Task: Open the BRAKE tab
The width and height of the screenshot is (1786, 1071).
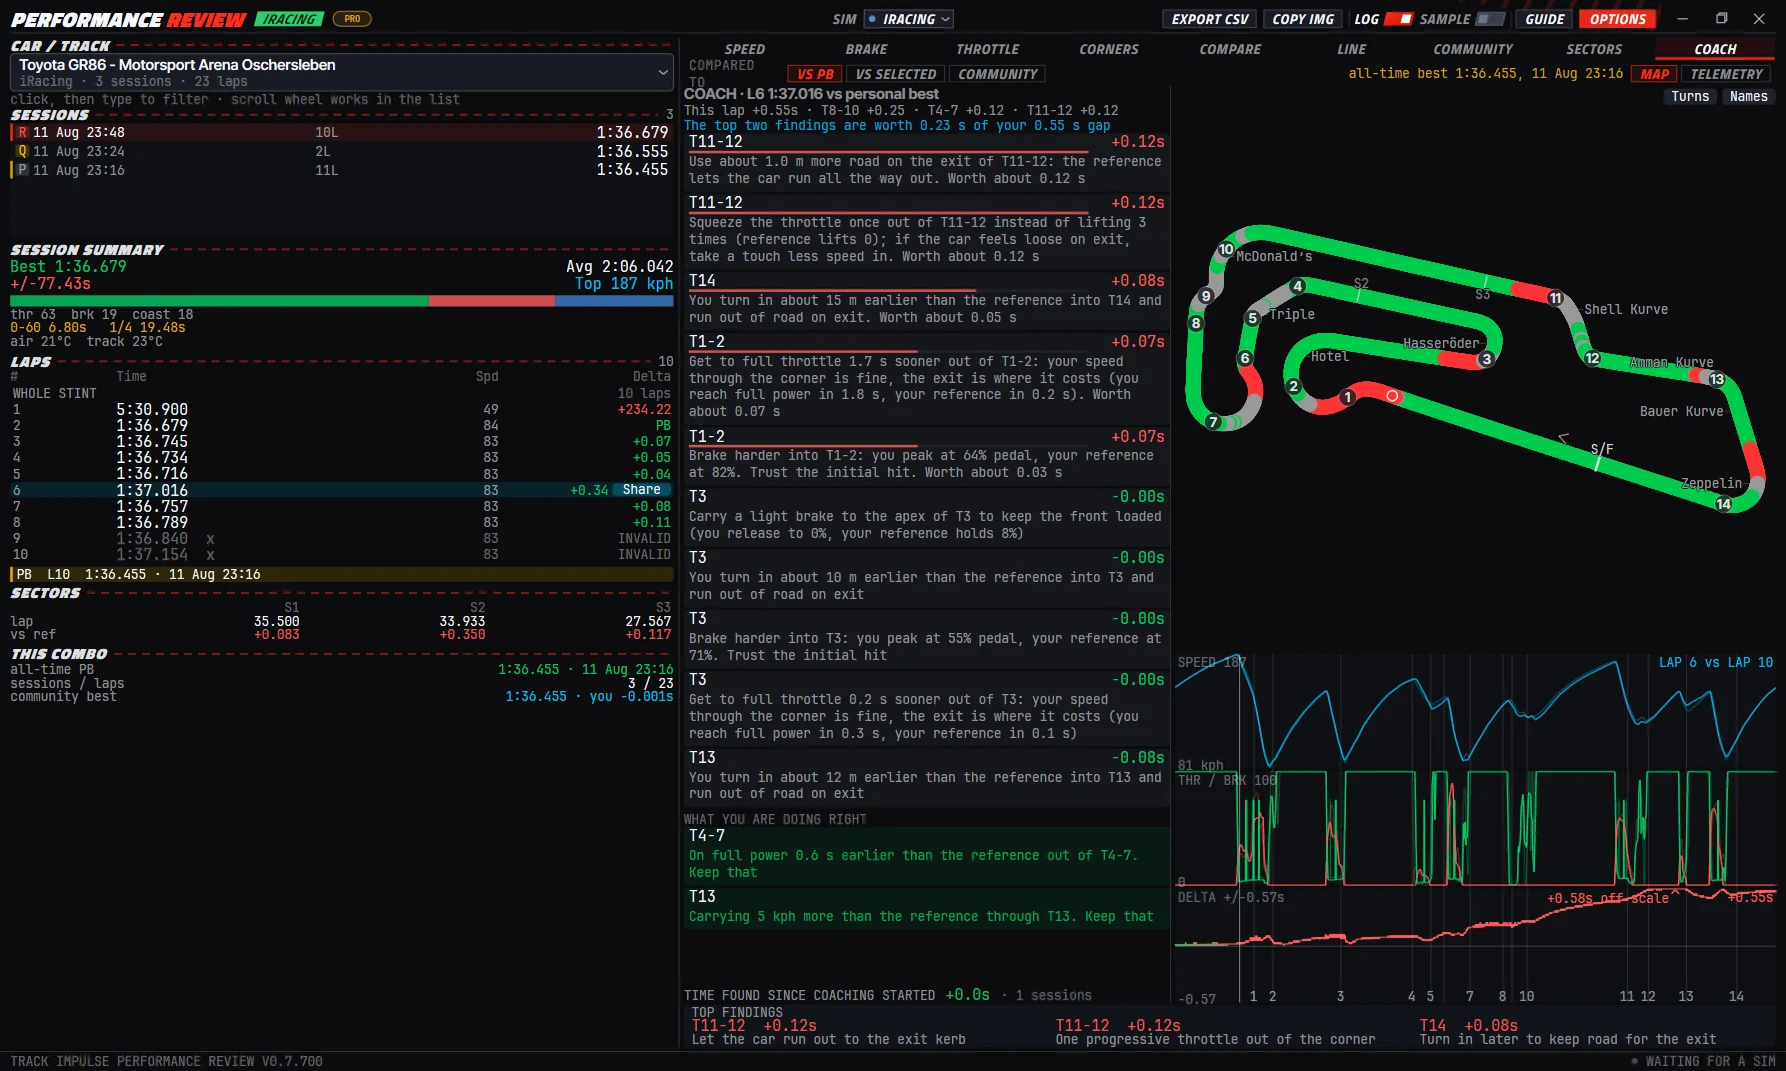Action: pyautogui.click(x=866, y=49)
